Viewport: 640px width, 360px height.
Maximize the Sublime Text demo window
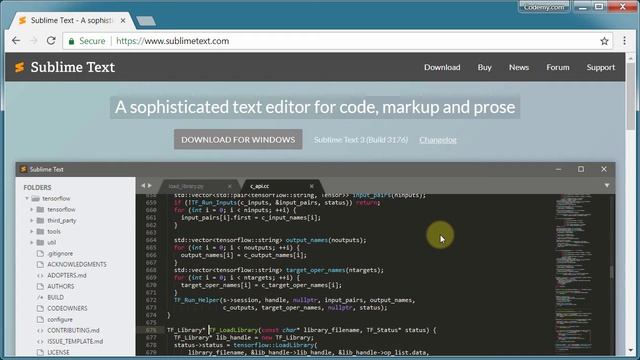click(x=581, y=169)
